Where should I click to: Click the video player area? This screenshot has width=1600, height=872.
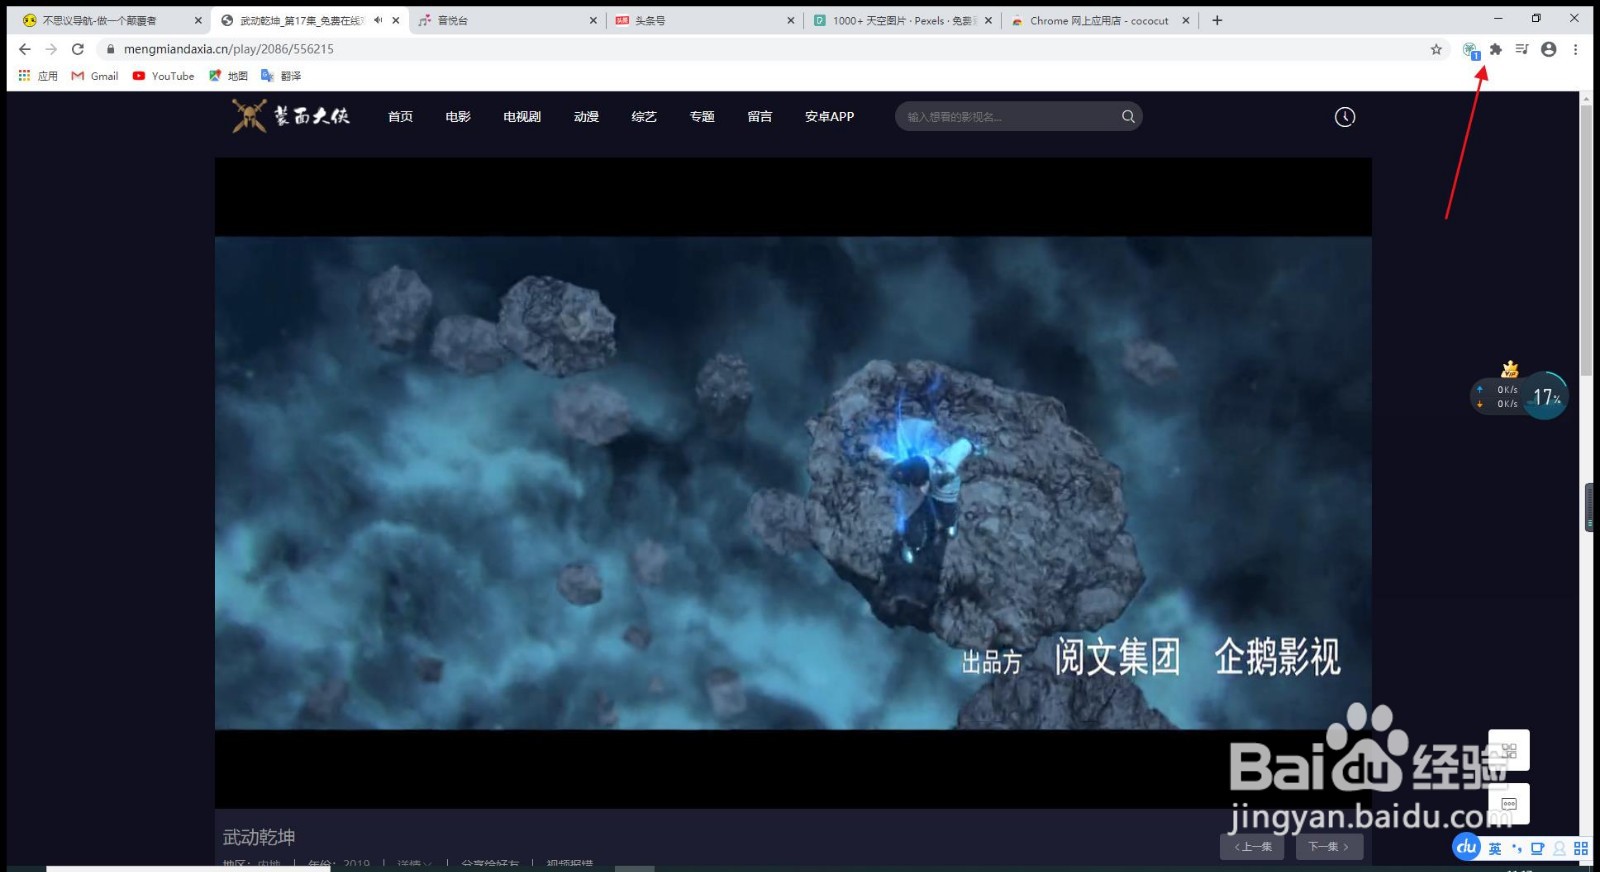tap(793, 483)
